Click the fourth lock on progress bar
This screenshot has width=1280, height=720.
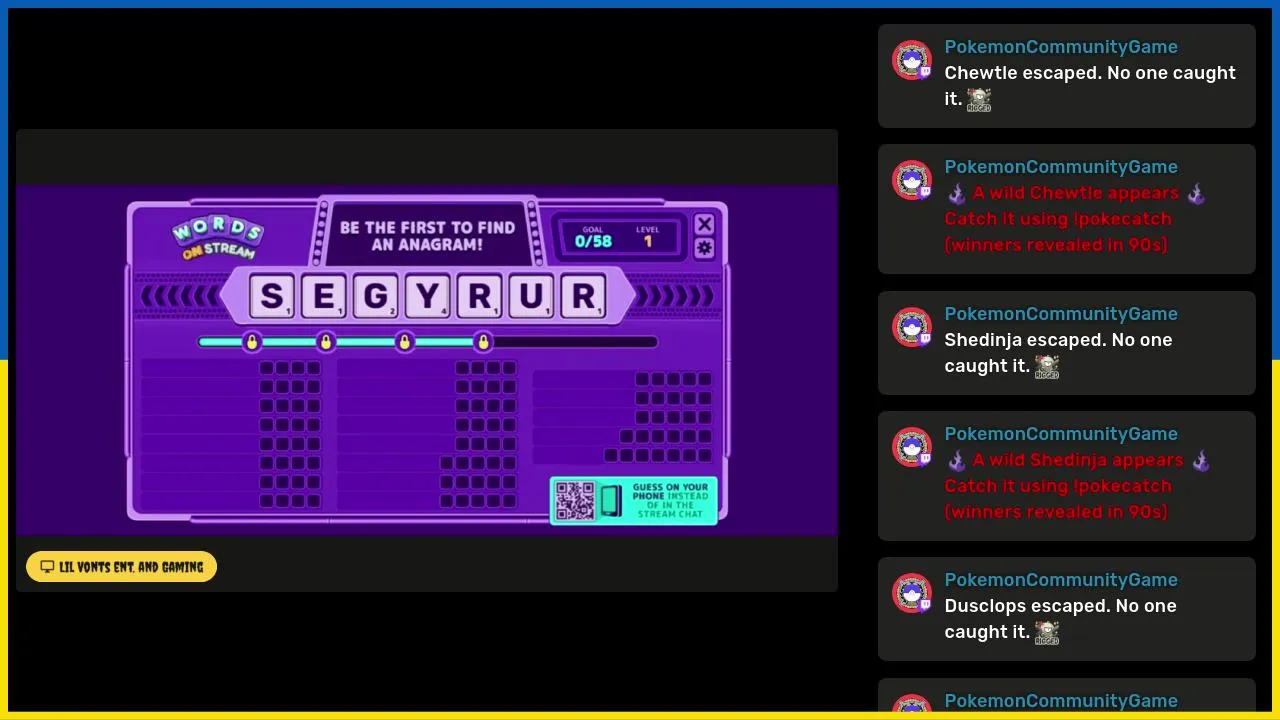click(x=483, y=342)
